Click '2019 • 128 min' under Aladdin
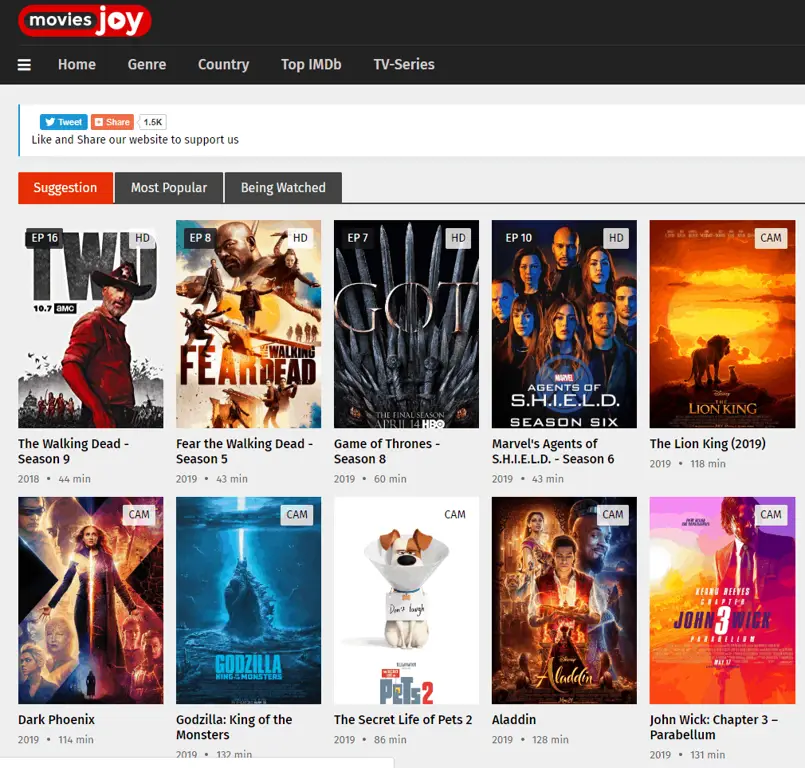The width and height of the screenshot is (805, 768). coord(530,740)
